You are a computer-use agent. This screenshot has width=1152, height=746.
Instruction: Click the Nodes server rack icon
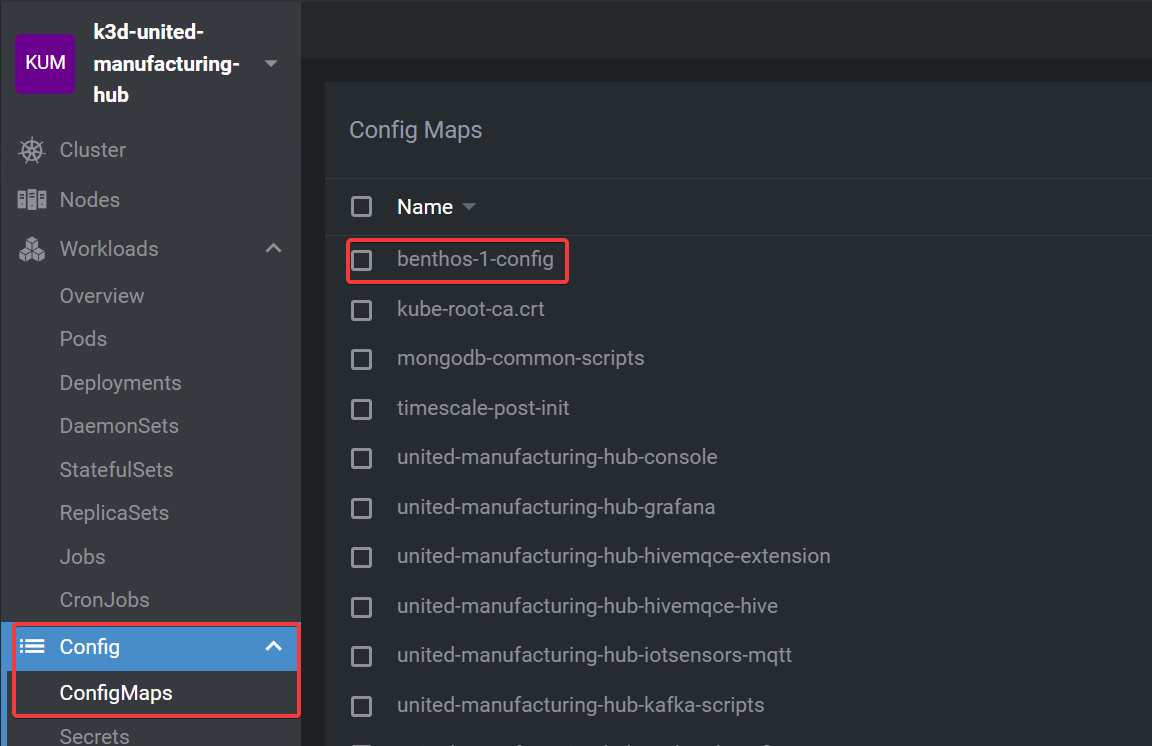tap(32, 200)
